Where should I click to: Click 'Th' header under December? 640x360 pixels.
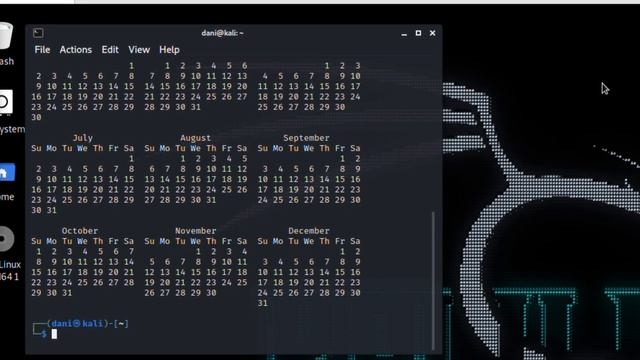tap(324, 241)
